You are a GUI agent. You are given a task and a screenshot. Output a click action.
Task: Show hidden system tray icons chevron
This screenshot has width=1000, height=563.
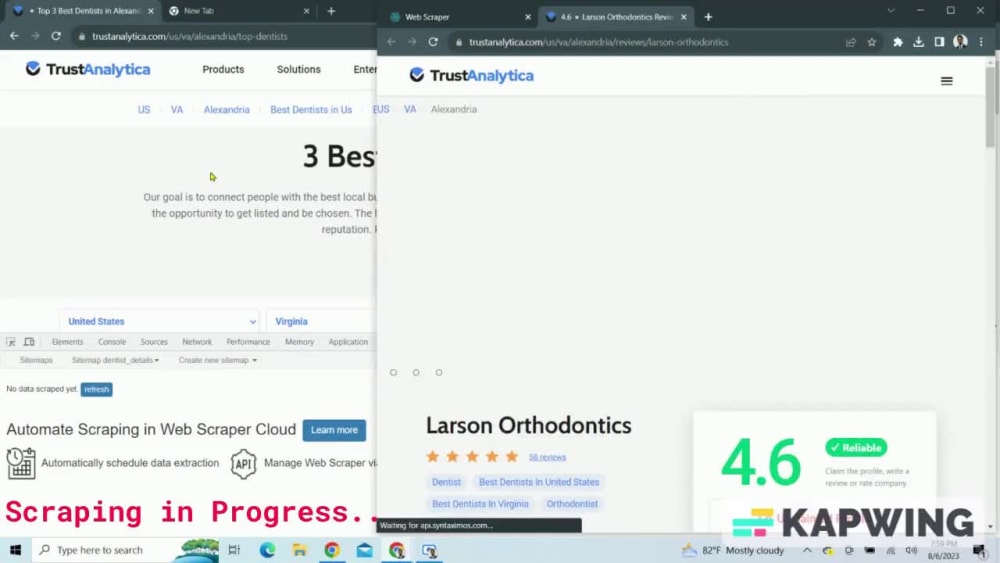click(807, 550)
